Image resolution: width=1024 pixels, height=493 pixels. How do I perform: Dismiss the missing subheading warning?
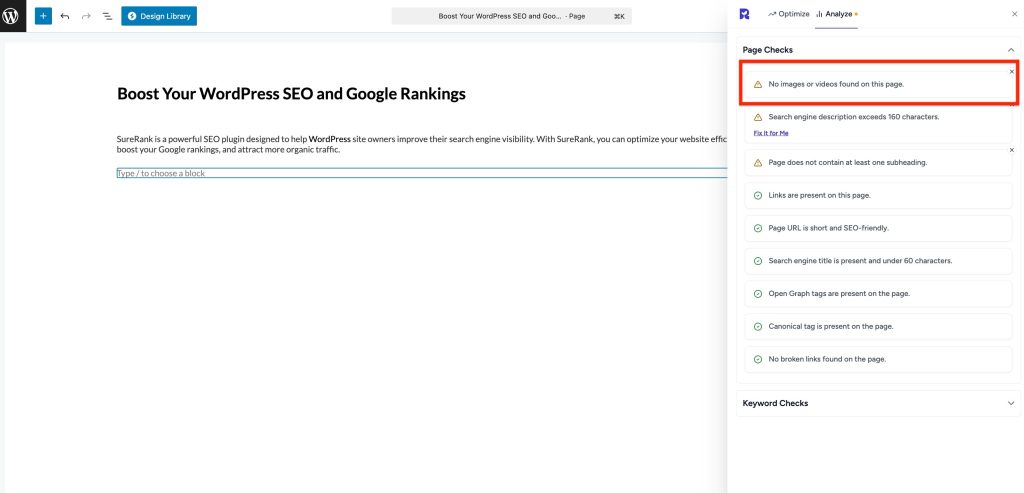(x=1011, y=150)
